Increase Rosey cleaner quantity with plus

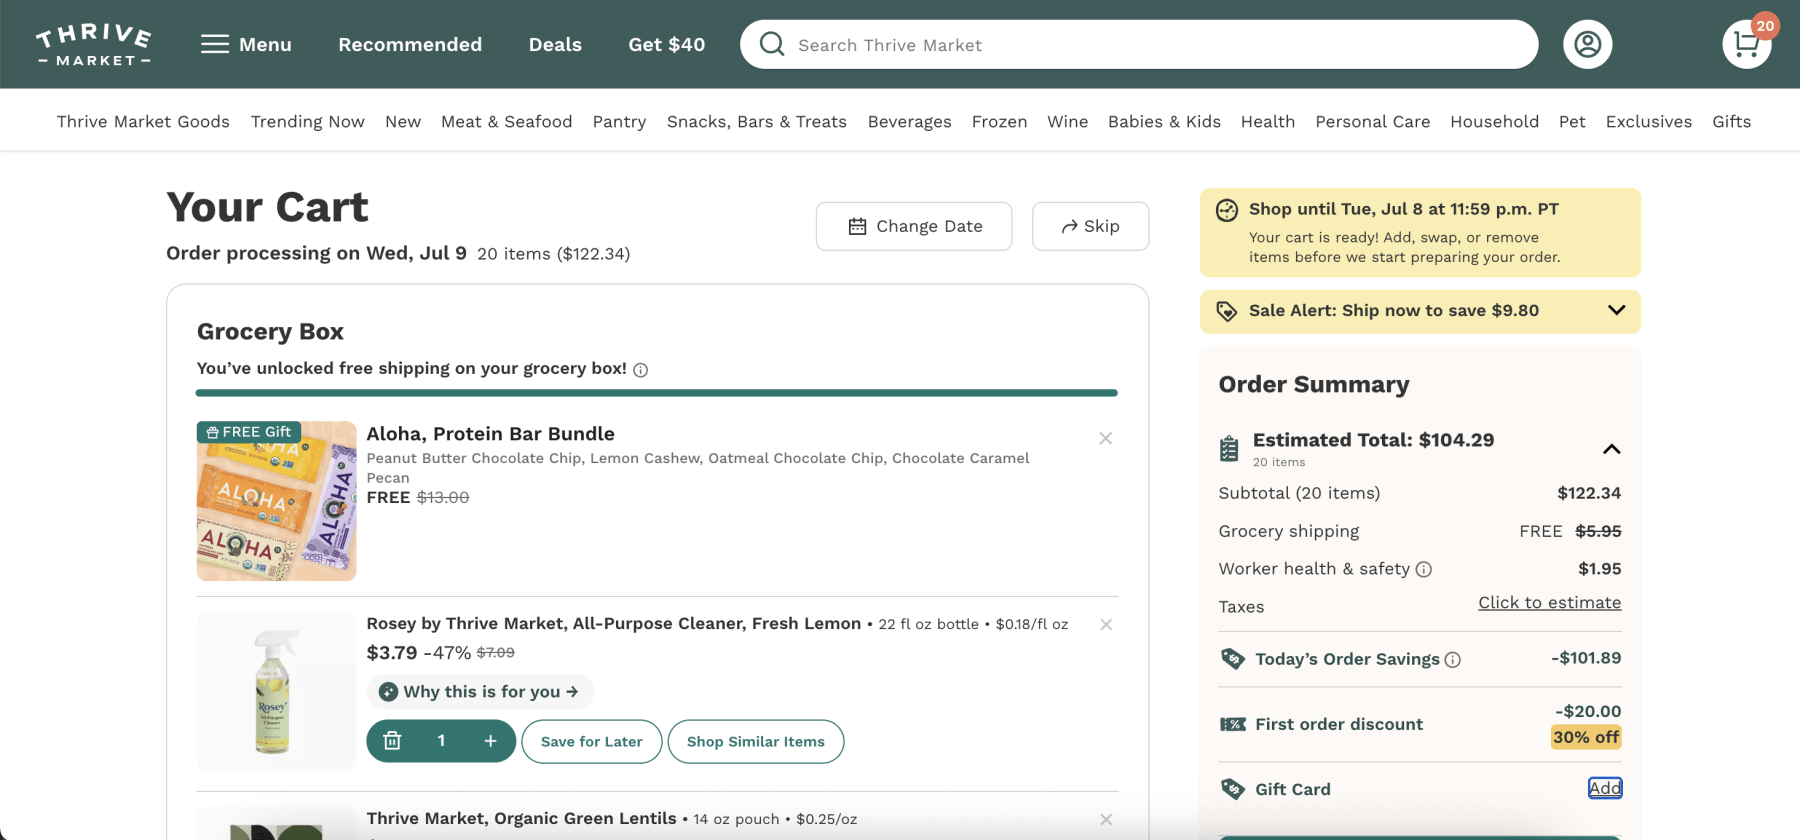pos(490,741)
